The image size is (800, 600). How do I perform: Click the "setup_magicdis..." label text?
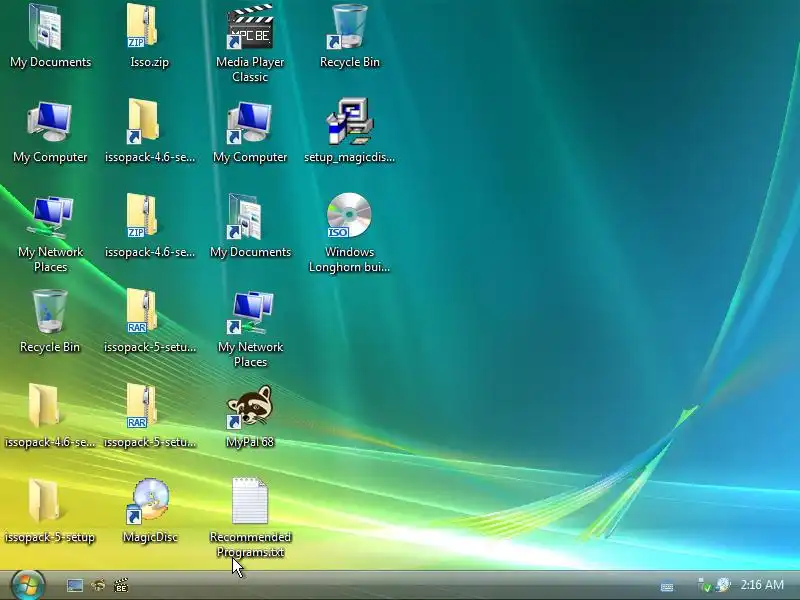click(349, 157)
